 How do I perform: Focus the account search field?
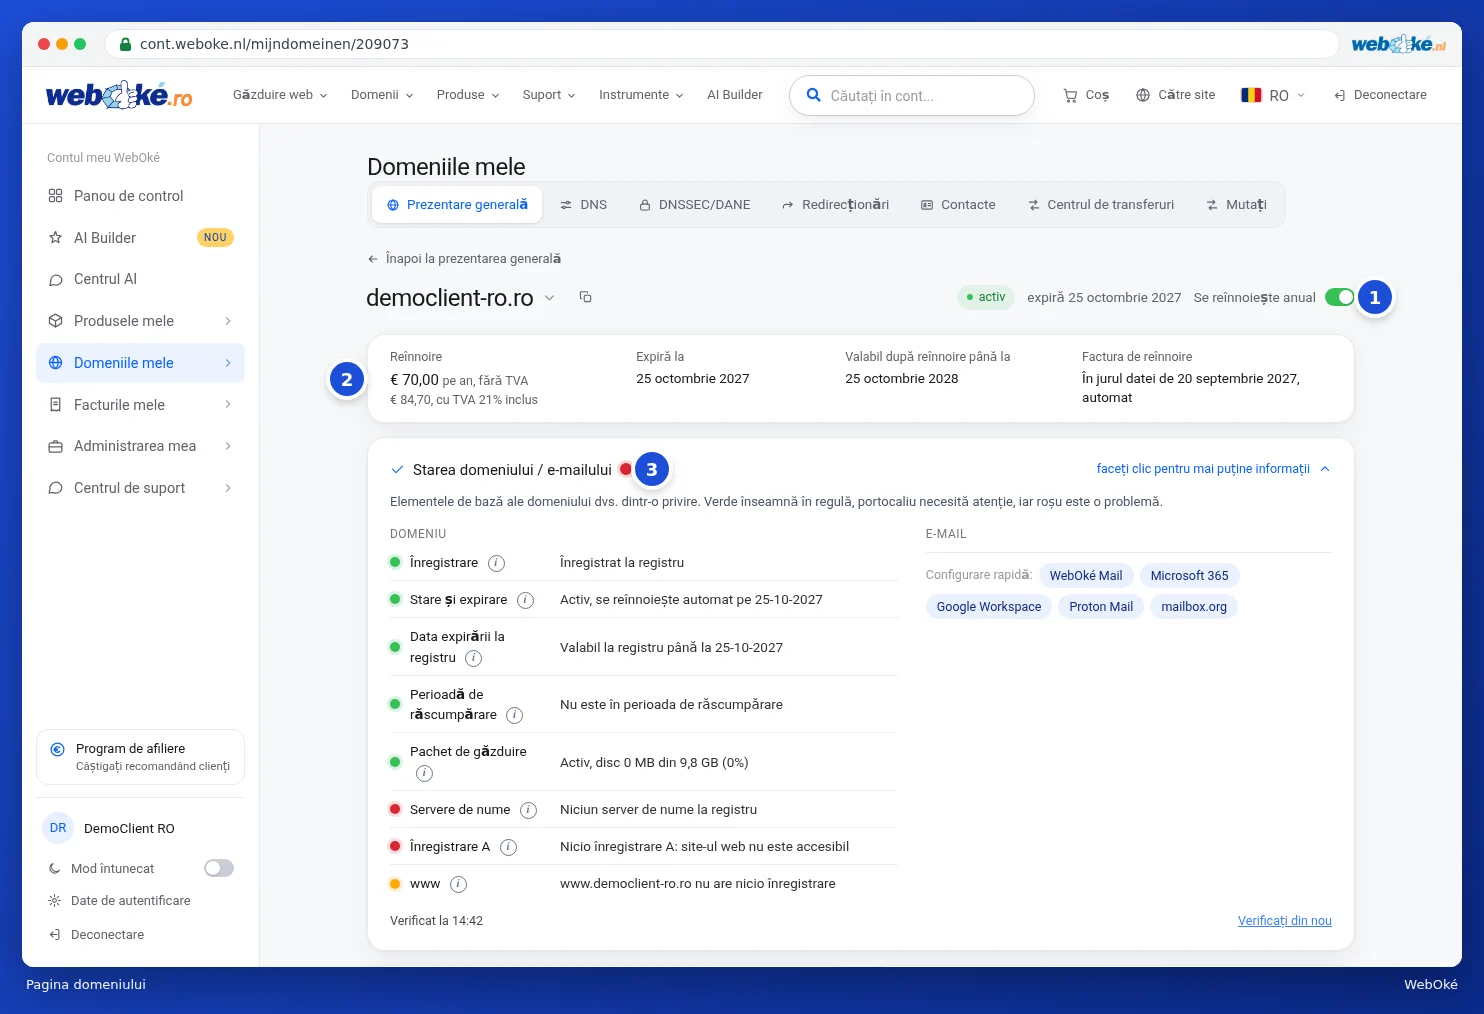[912, 96]
